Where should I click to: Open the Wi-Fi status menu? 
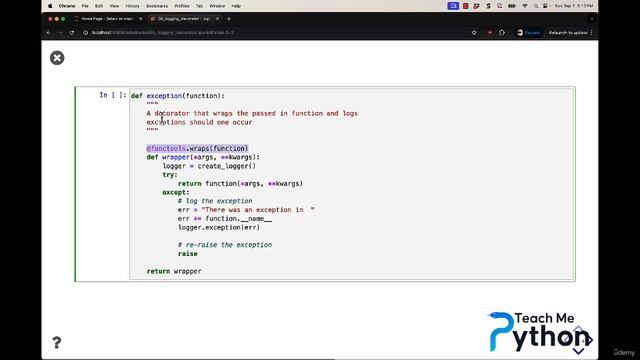pyautogui.click(x=525, y=6)
